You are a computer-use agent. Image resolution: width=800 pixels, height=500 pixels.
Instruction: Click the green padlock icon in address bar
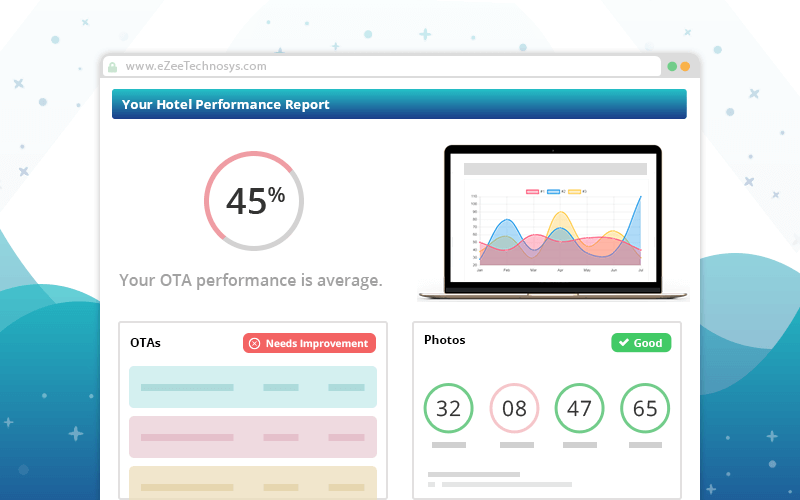(x=113, y=67)
